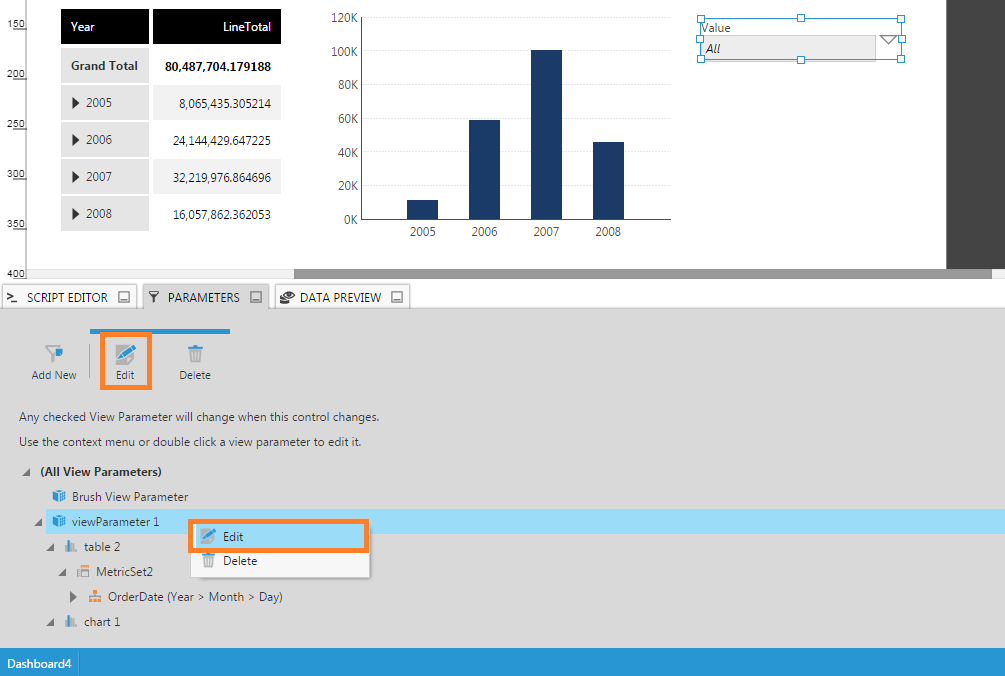Click the Delete trash icon in the toolbar
1005x676 pixels.
click(195, 354)
